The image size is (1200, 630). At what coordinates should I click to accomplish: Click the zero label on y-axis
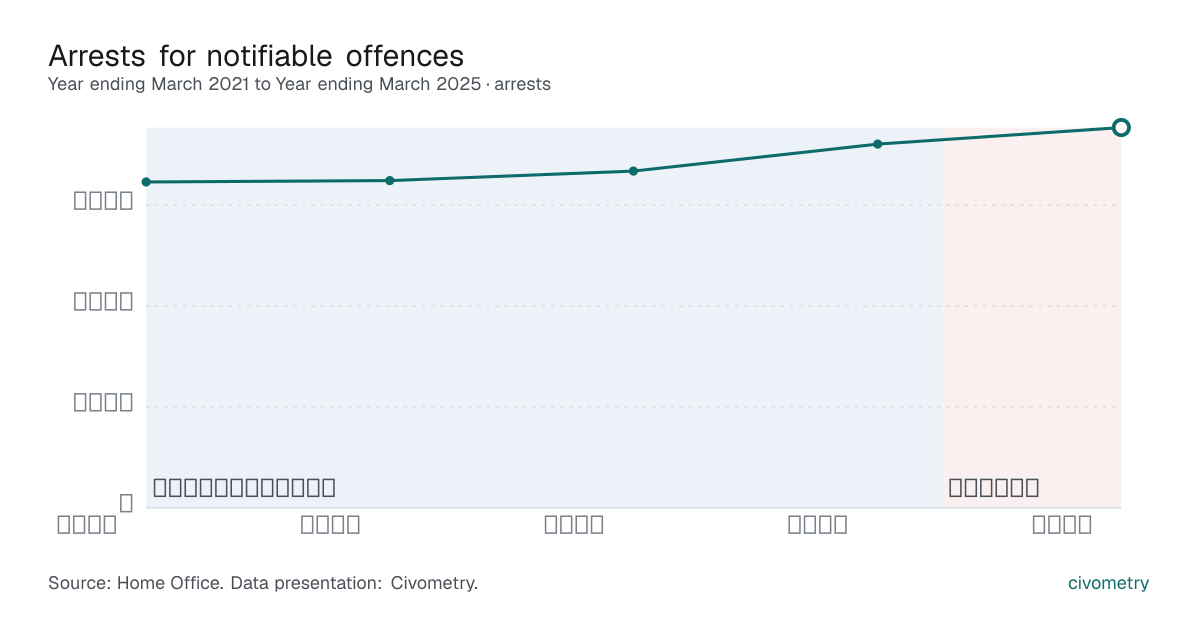click(x=126, y=503)
